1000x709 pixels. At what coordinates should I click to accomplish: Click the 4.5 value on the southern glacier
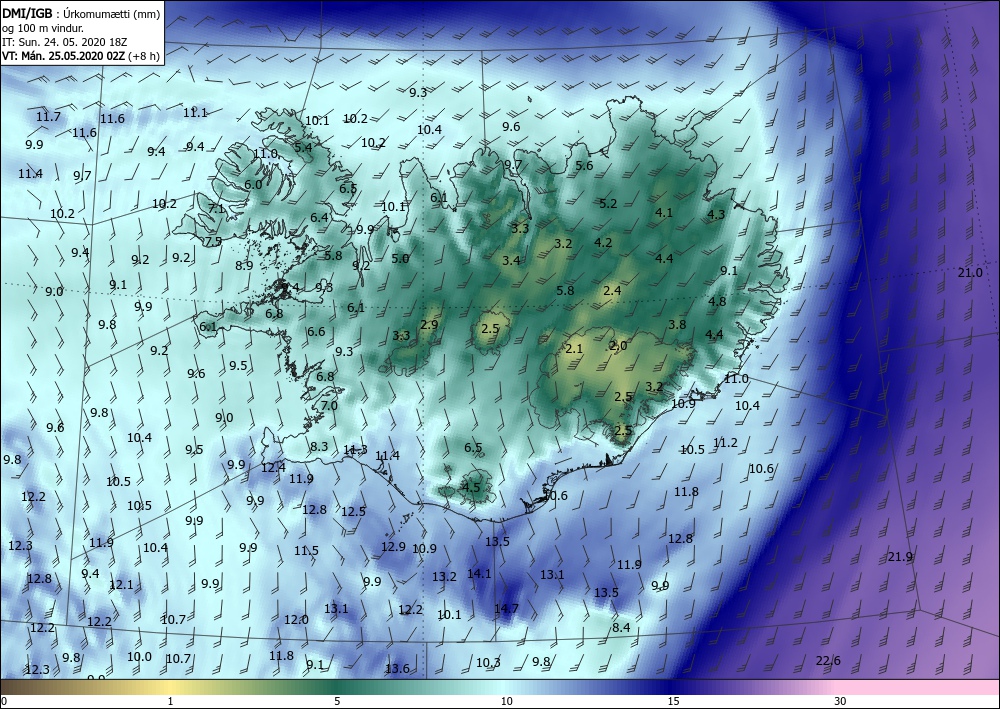(x=471, y=487)
